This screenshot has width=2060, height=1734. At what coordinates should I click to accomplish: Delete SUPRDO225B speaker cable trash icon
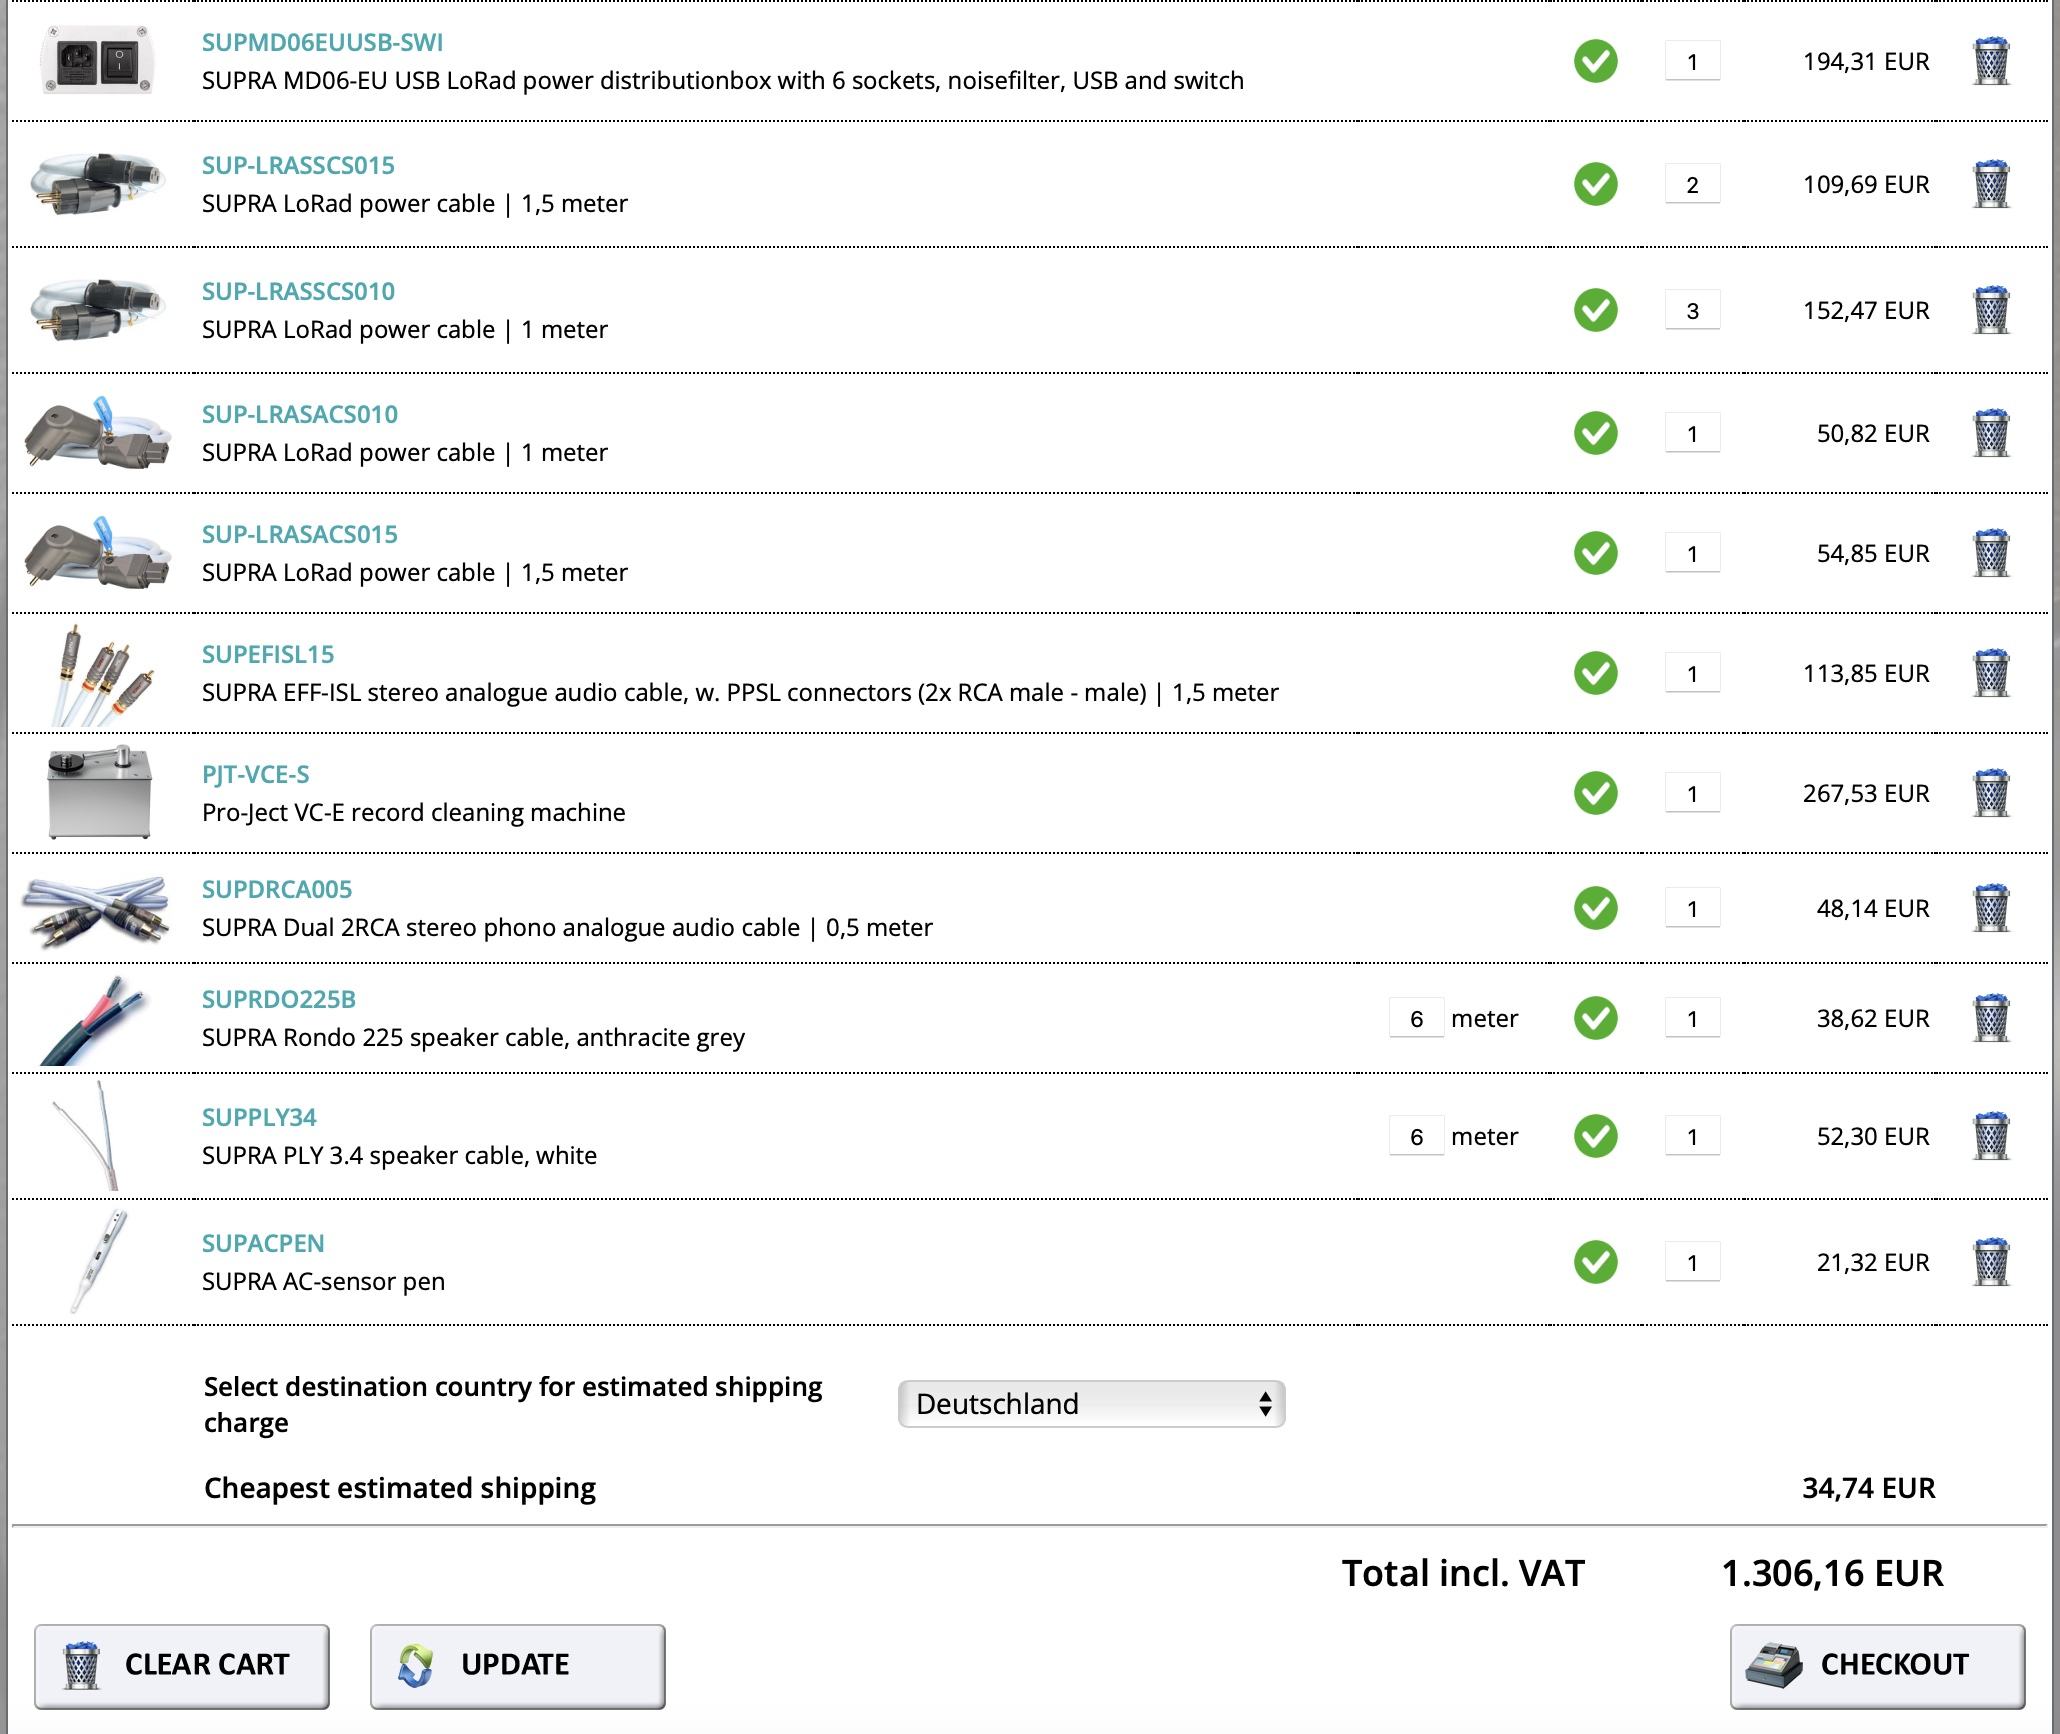tap(1991, 1018)
